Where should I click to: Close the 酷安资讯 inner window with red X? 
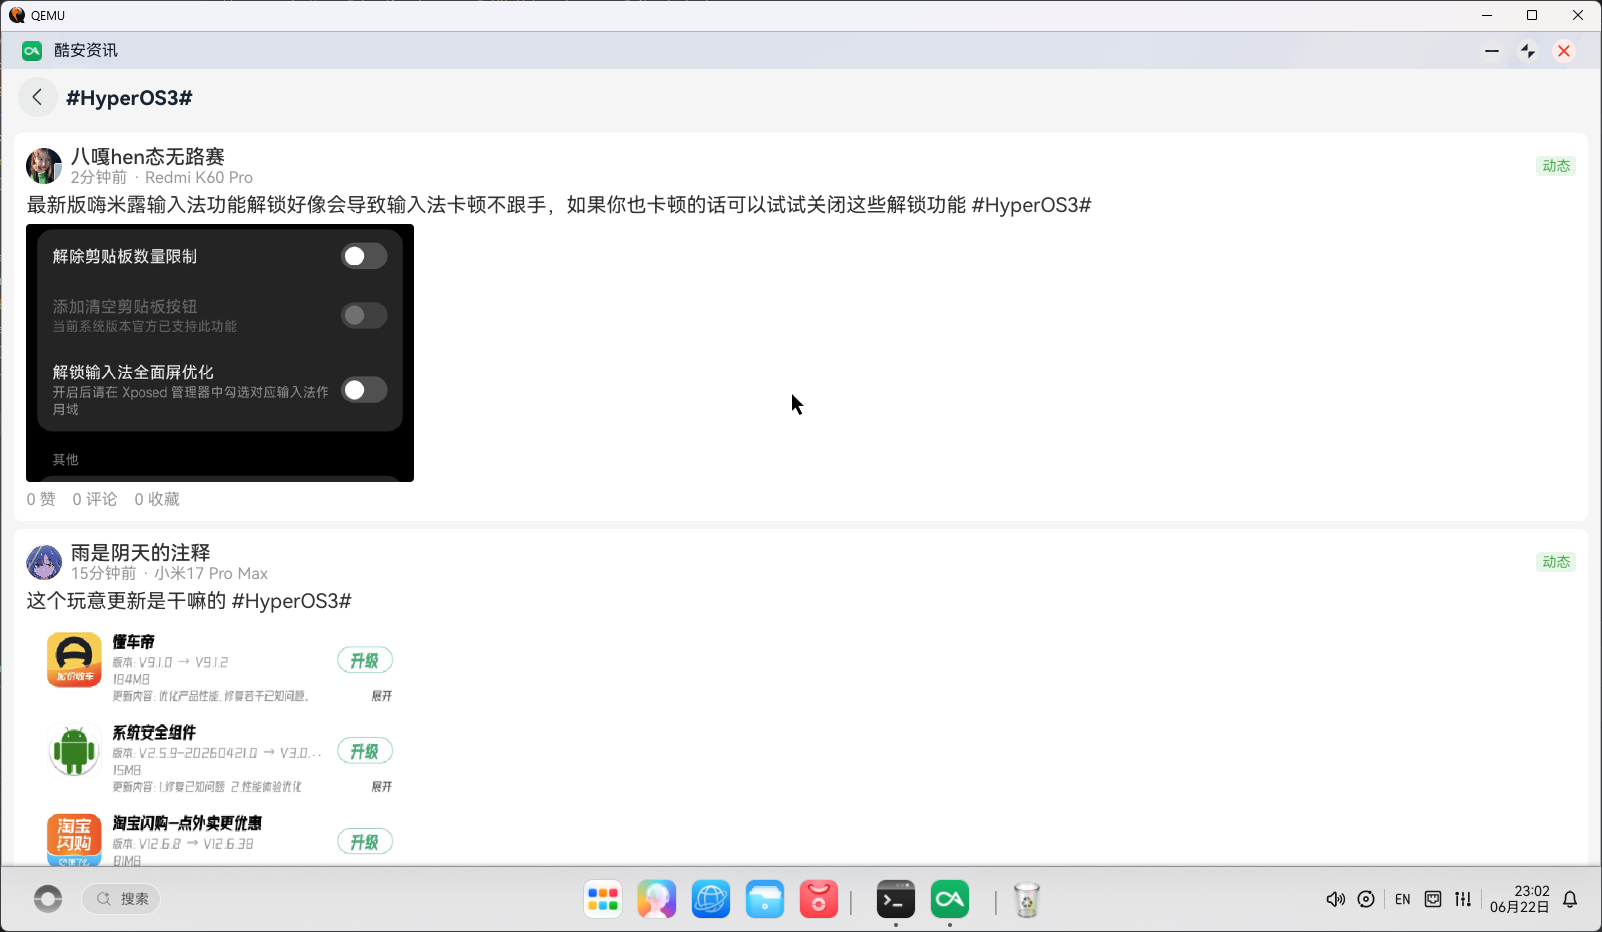(1564, 51)
